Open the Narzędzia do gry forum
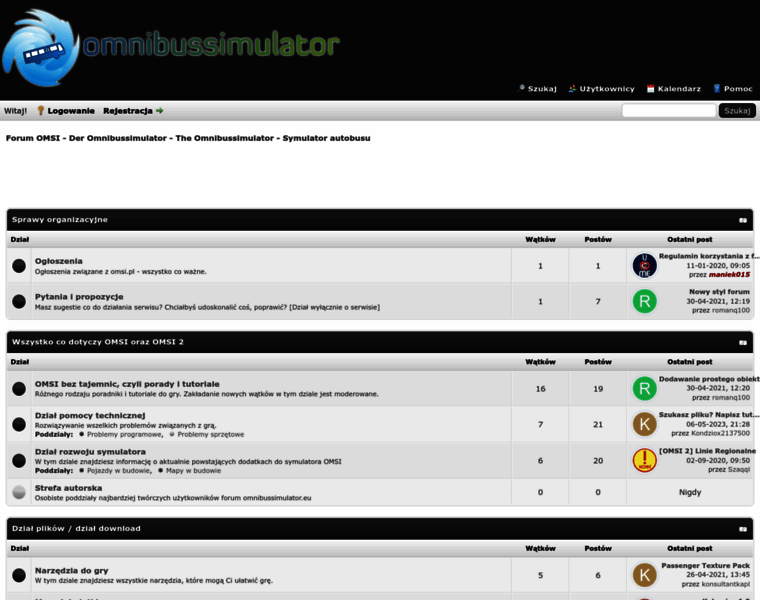The height and width of the screenshot is (600, 760). coord(72,571)
